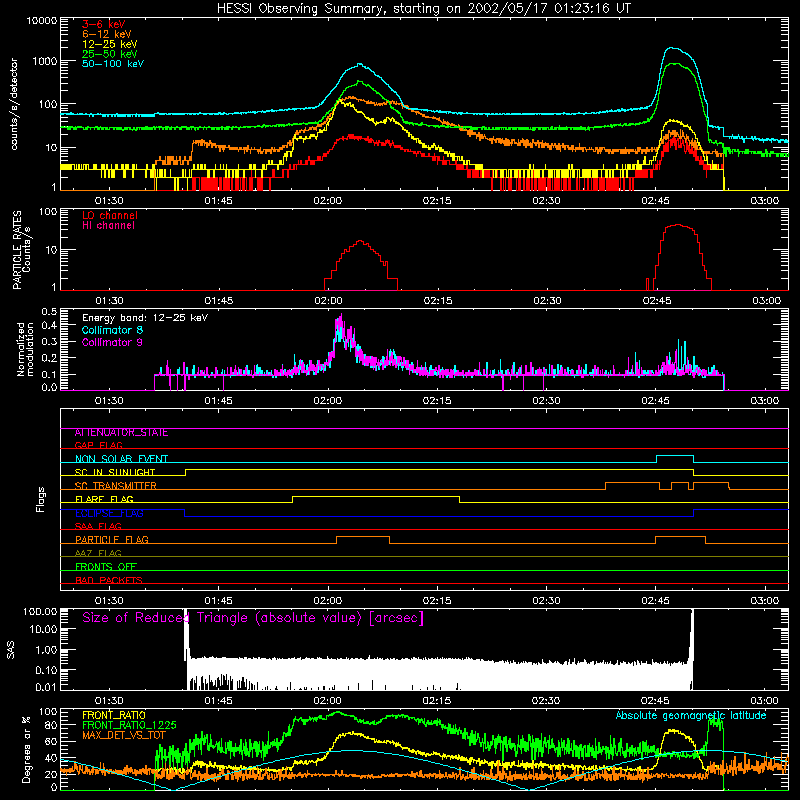Click the Size of Reduced Triangle label
Viewport: 800px width, 800px height.
(x=253, y=618)
